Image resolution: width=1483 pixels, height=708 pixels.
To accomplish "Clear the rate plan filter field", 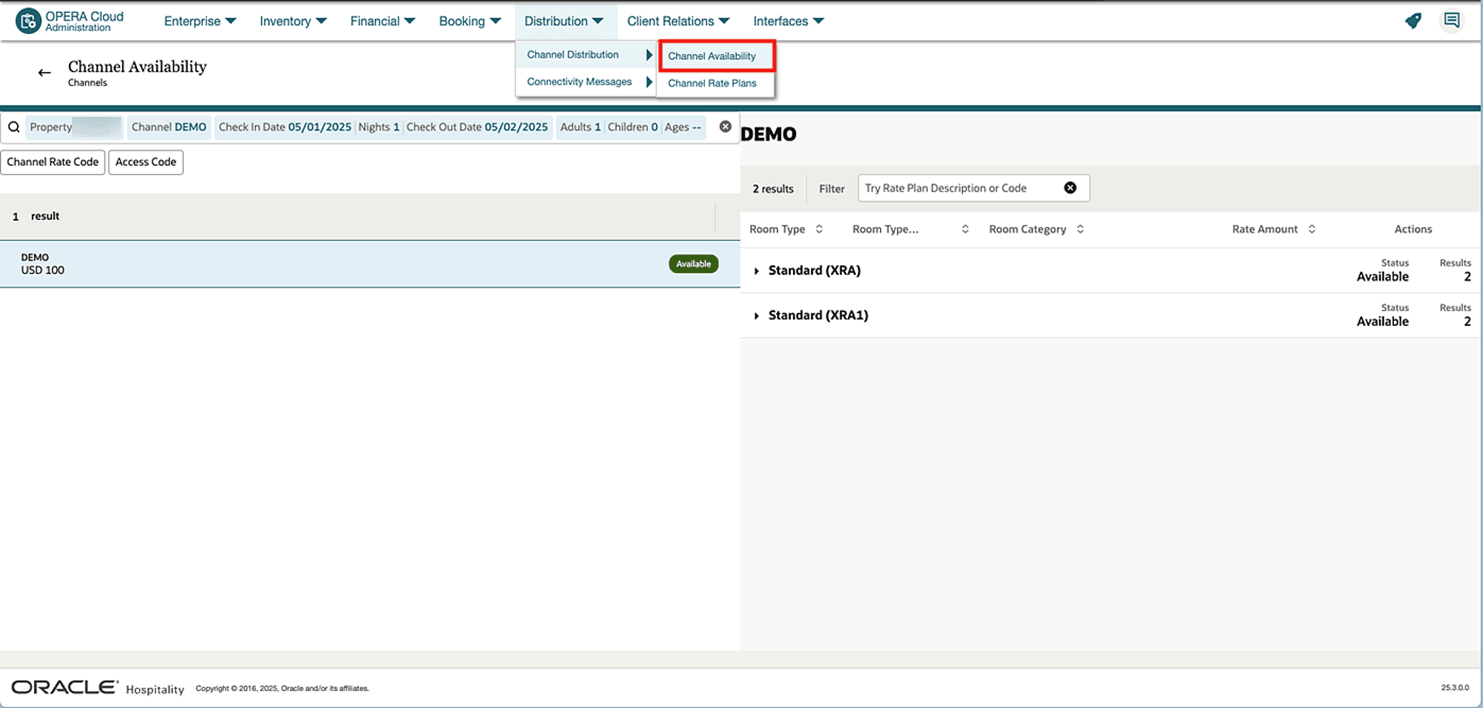I will 1070,188.
